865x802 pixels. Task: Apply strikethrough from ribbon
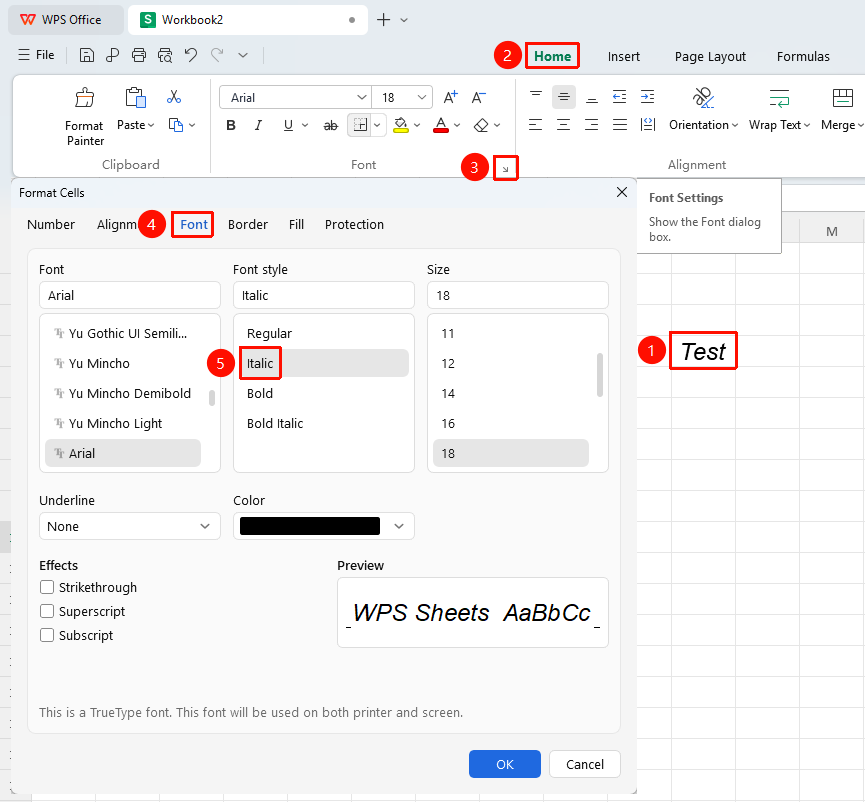tap(330, 126)
